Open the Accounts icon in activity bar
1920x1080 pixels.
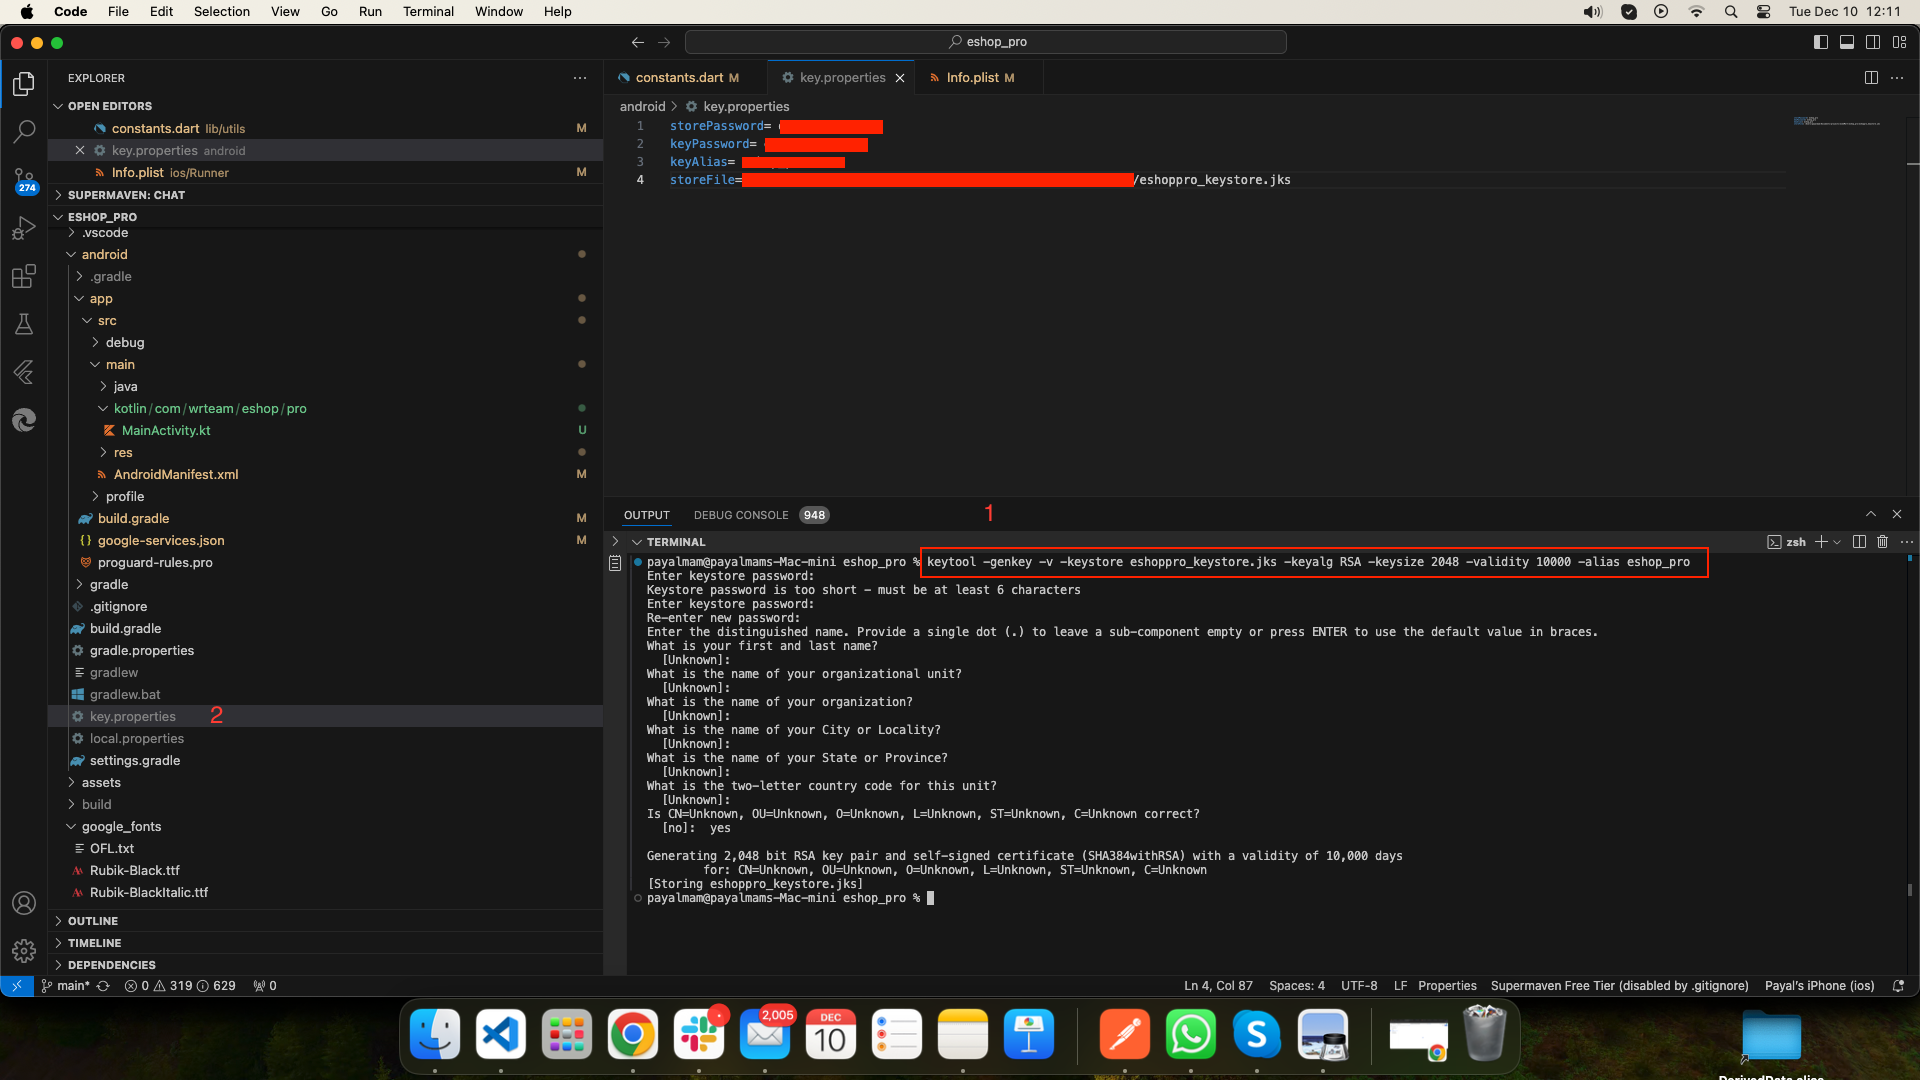(24, 903)
